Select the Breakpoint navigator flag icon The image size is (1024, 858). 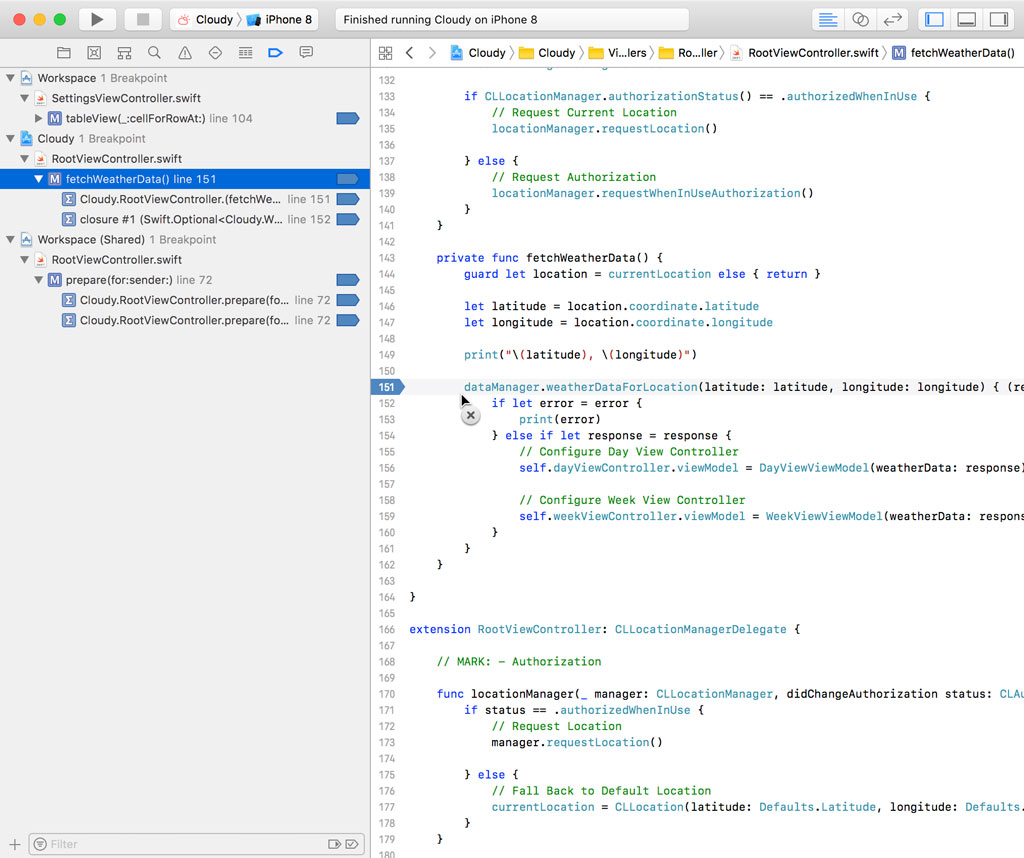[x=276, y=52]
